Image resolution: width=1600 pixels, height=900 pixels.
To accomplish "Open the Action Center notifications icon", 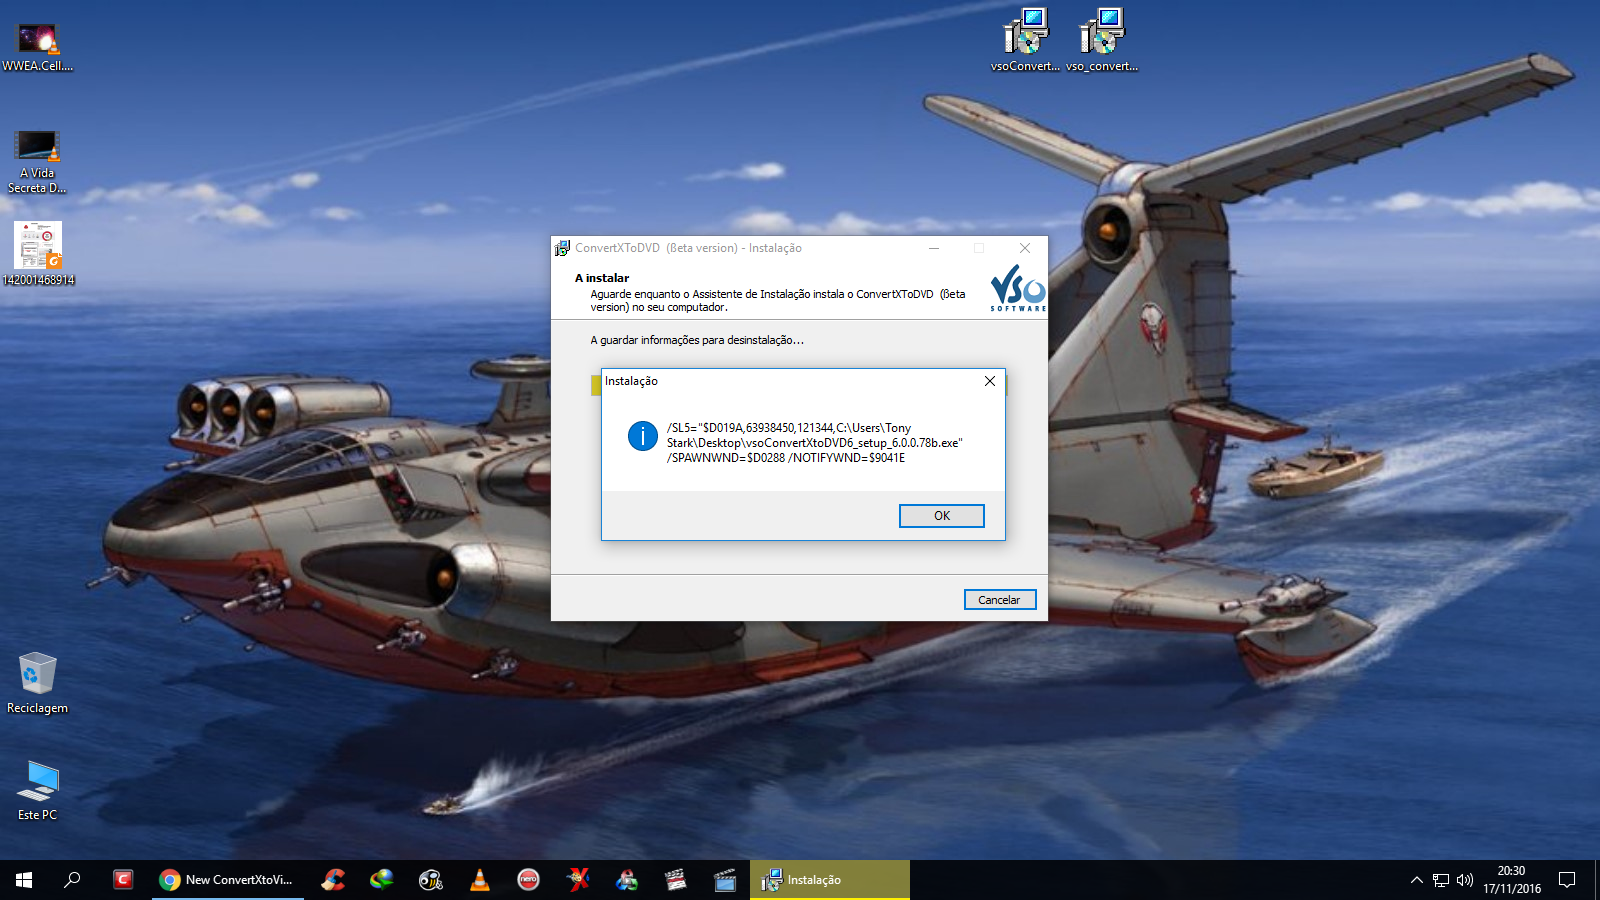I will pyautogui.click(x=1567, y=880).
